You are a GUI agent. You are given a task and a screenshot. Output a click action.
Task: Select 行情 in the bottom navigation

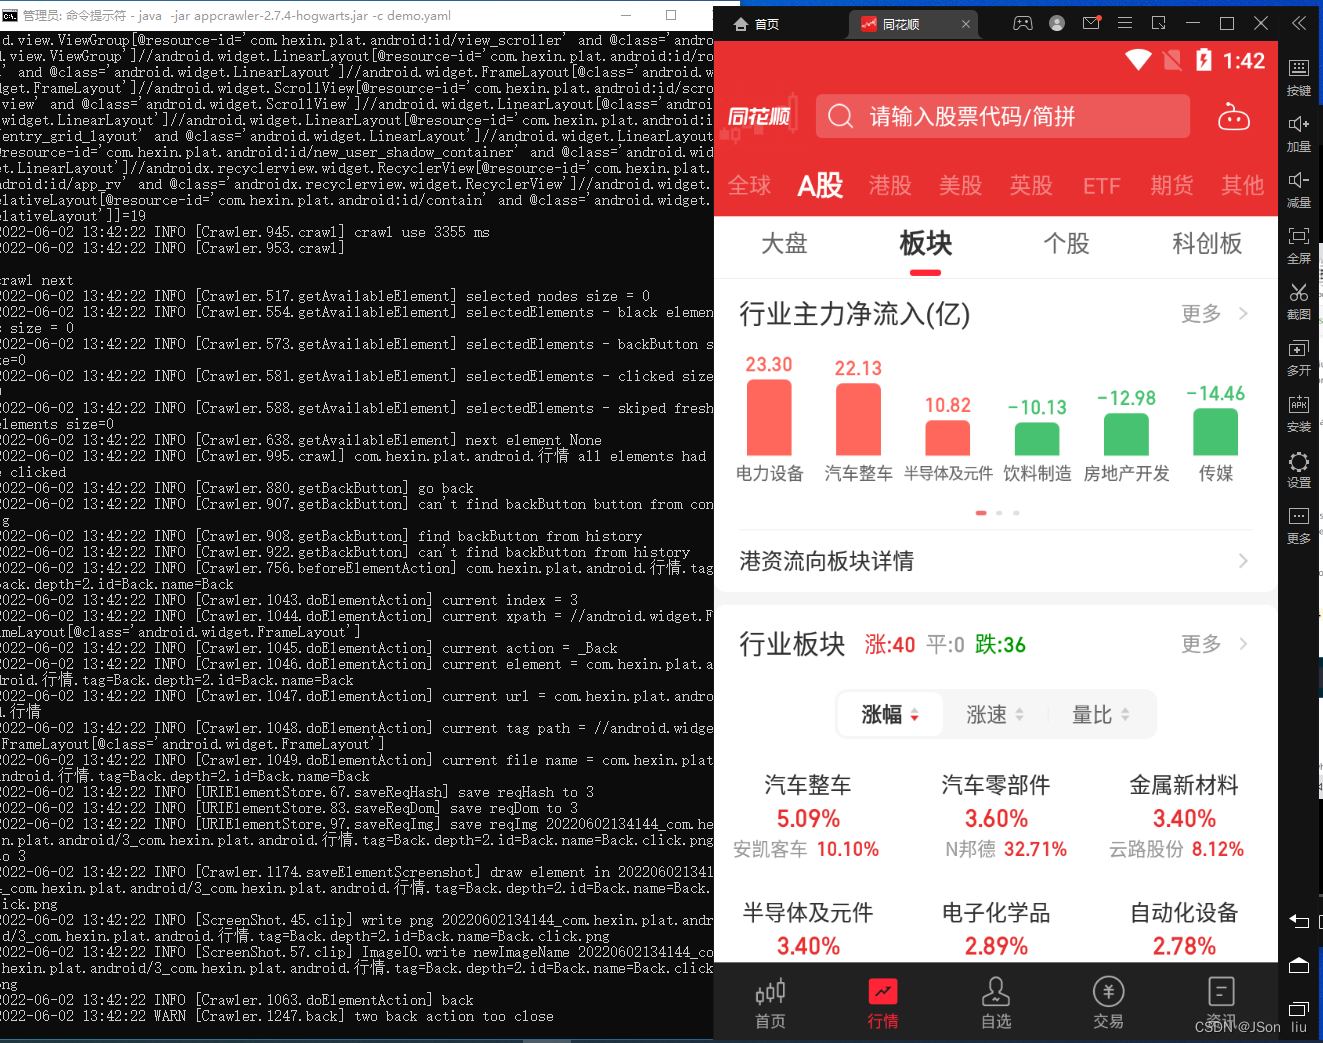[x=883, y=1004]
